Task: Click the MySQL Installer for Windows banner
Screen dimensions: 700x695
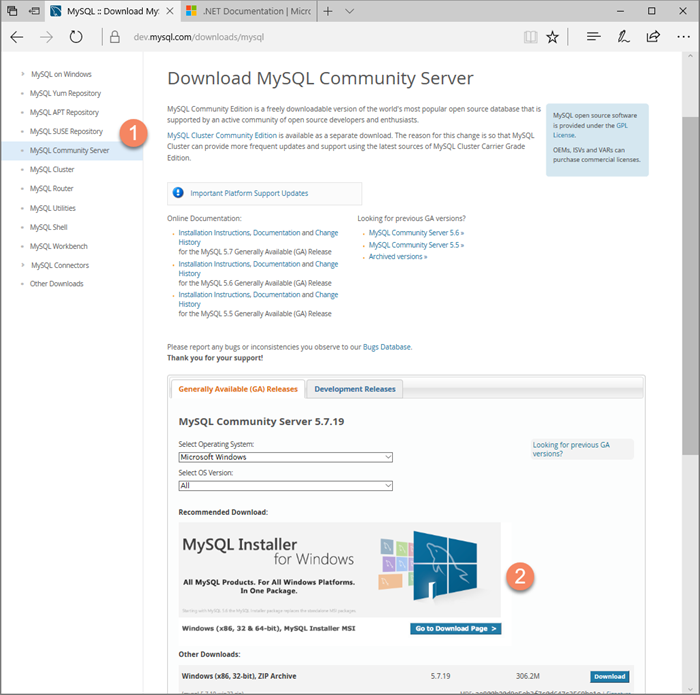Action: click(x=339, y=570)
